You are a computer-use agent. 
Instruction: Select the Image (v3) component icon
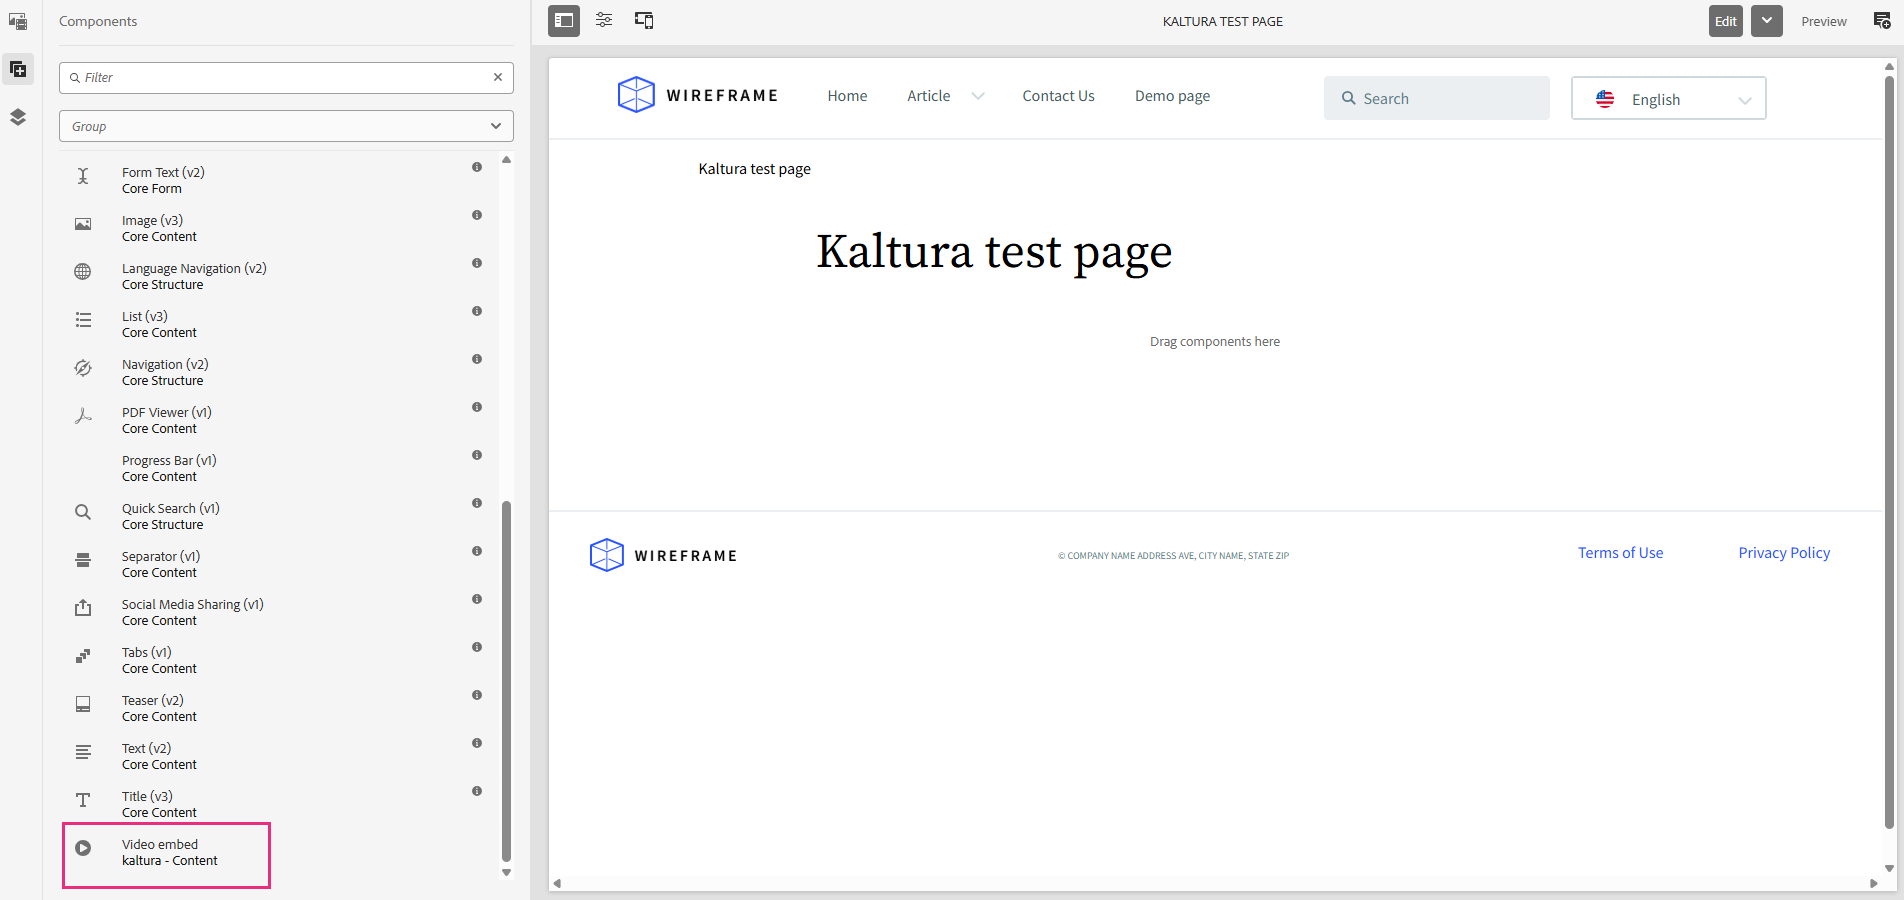point(83,224)
